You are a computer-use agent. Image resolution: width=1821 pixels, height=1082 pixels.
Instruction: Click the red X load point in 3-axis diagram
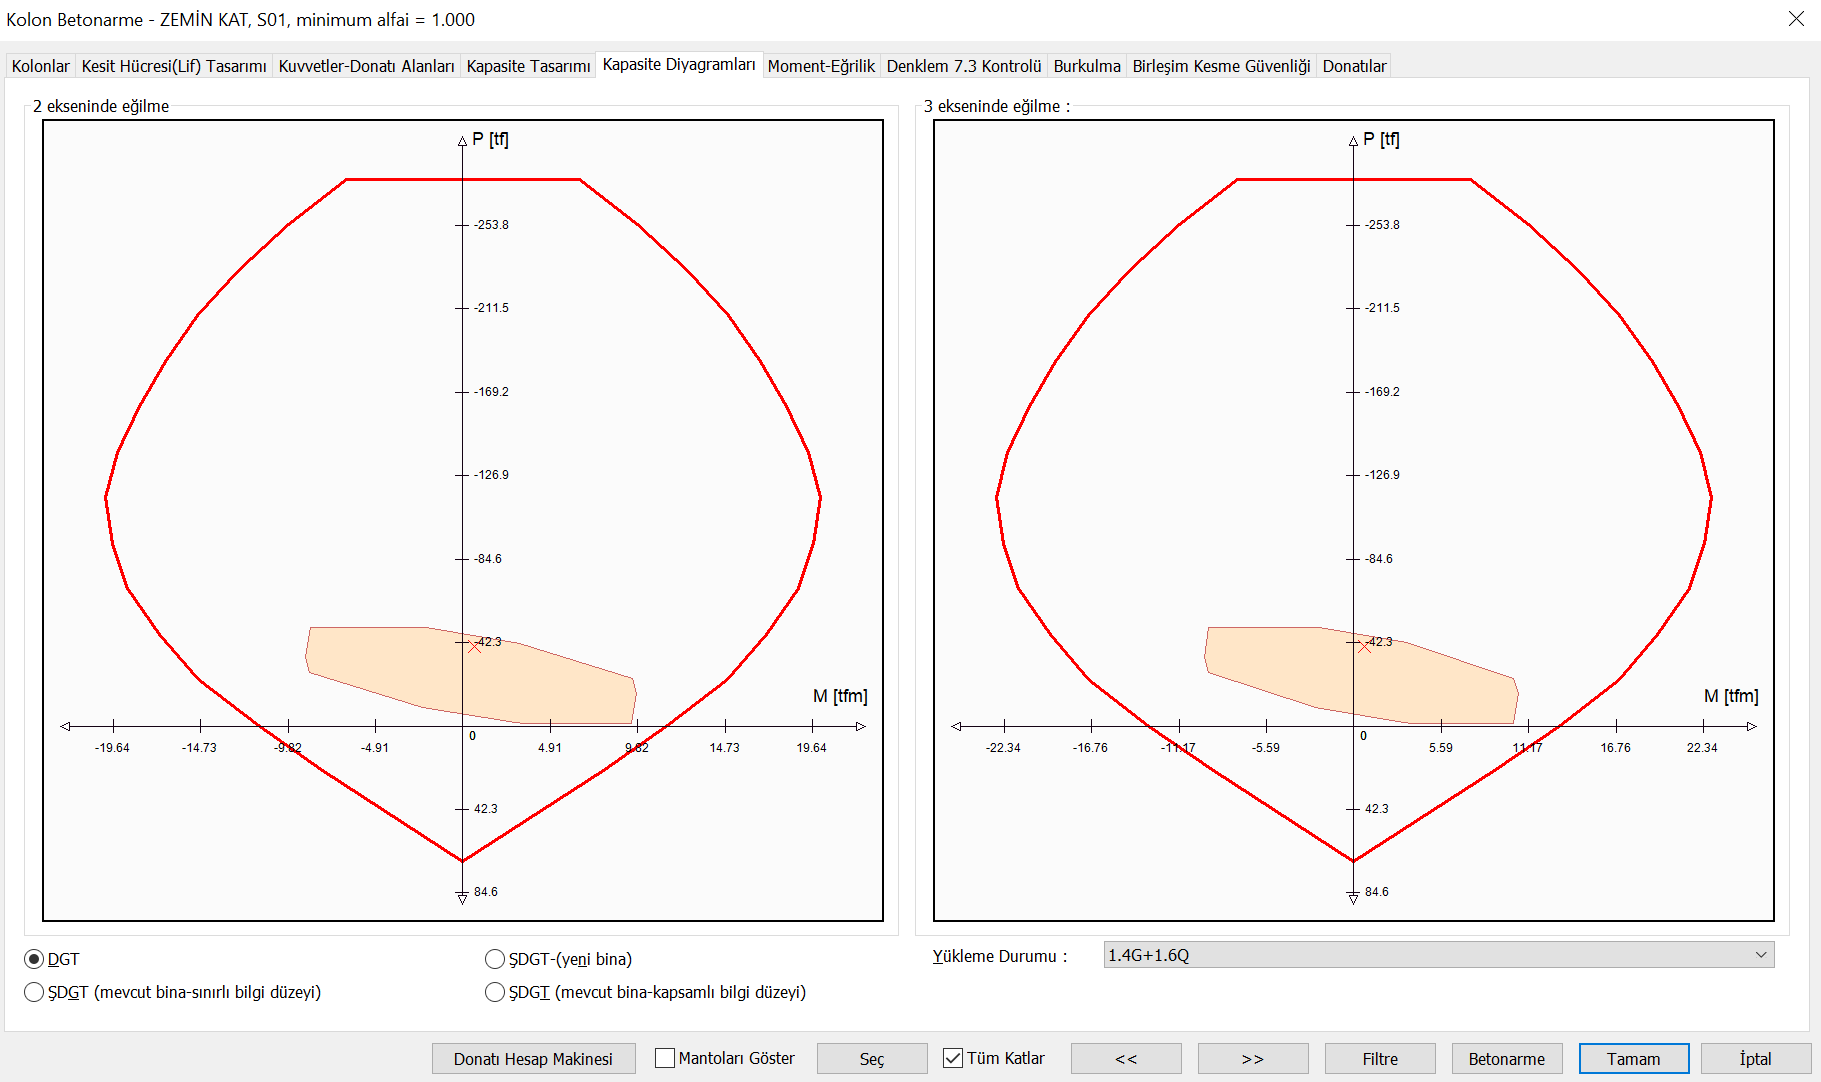click(x=1365, y=647)
